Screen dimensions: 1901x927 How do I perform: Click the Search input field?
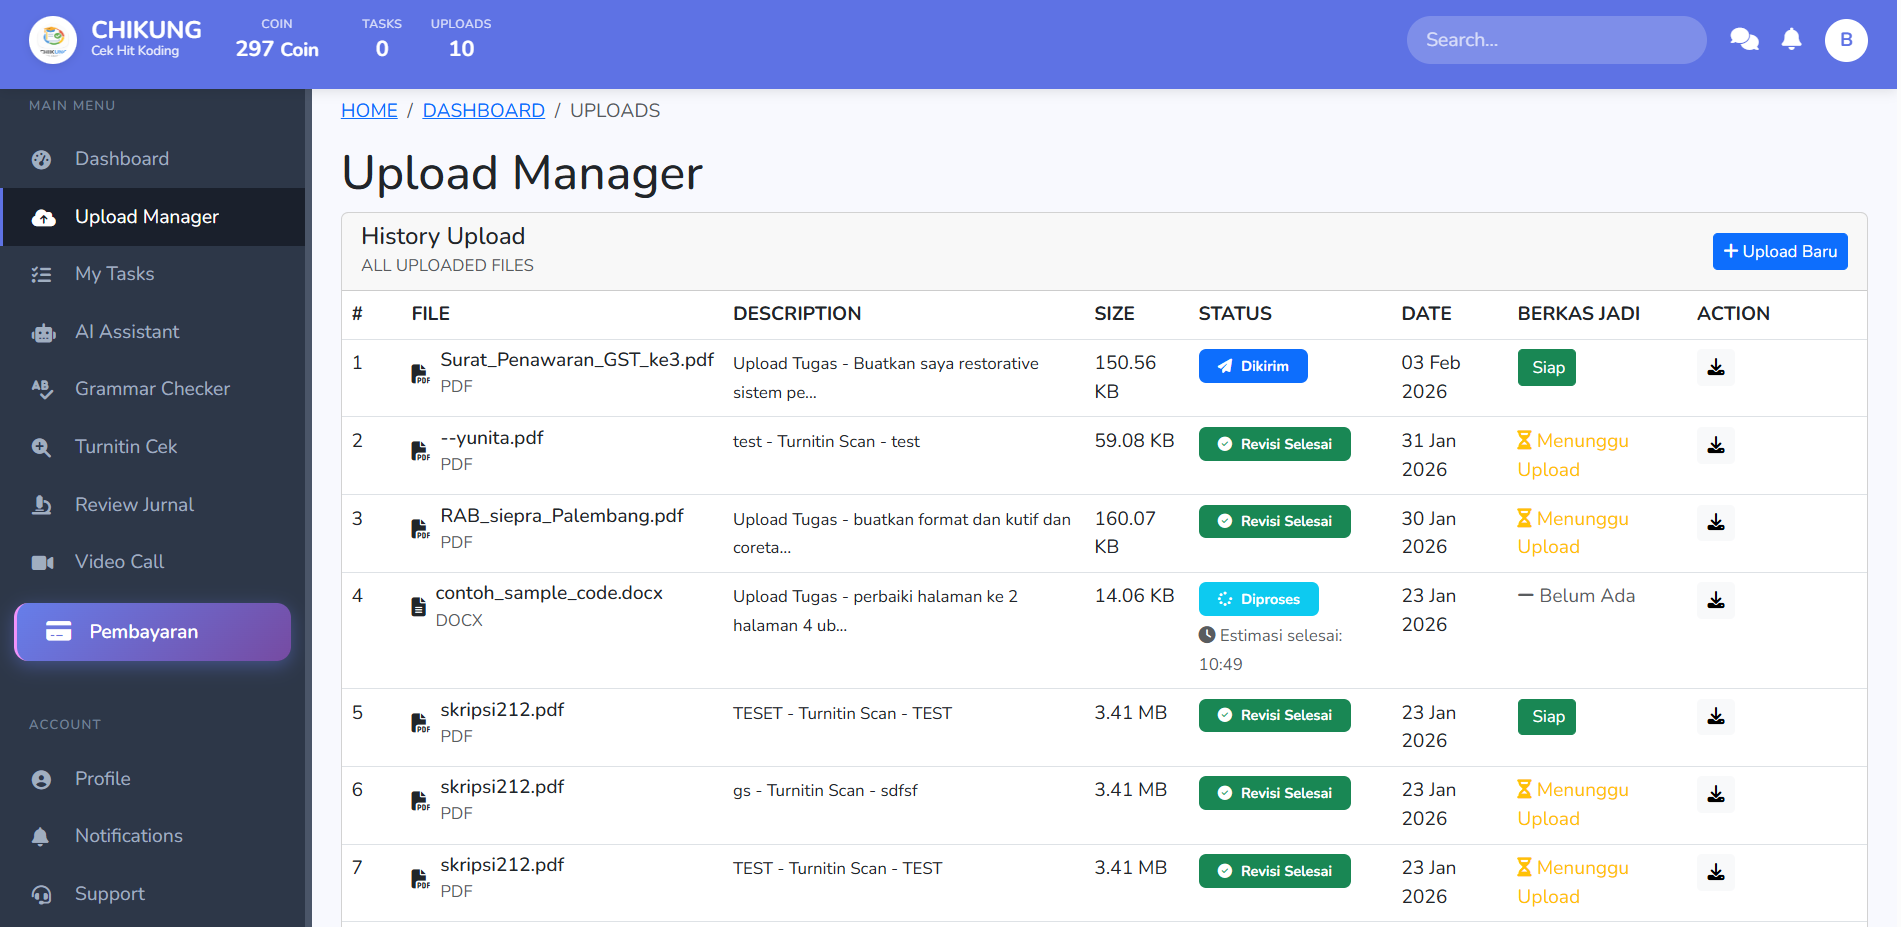[1555, 40]
